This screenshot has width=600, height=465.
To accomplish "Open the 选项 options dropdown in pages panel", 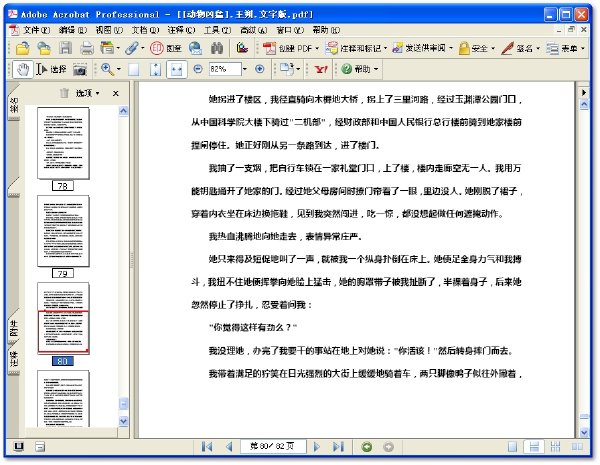I will point(88,93).
